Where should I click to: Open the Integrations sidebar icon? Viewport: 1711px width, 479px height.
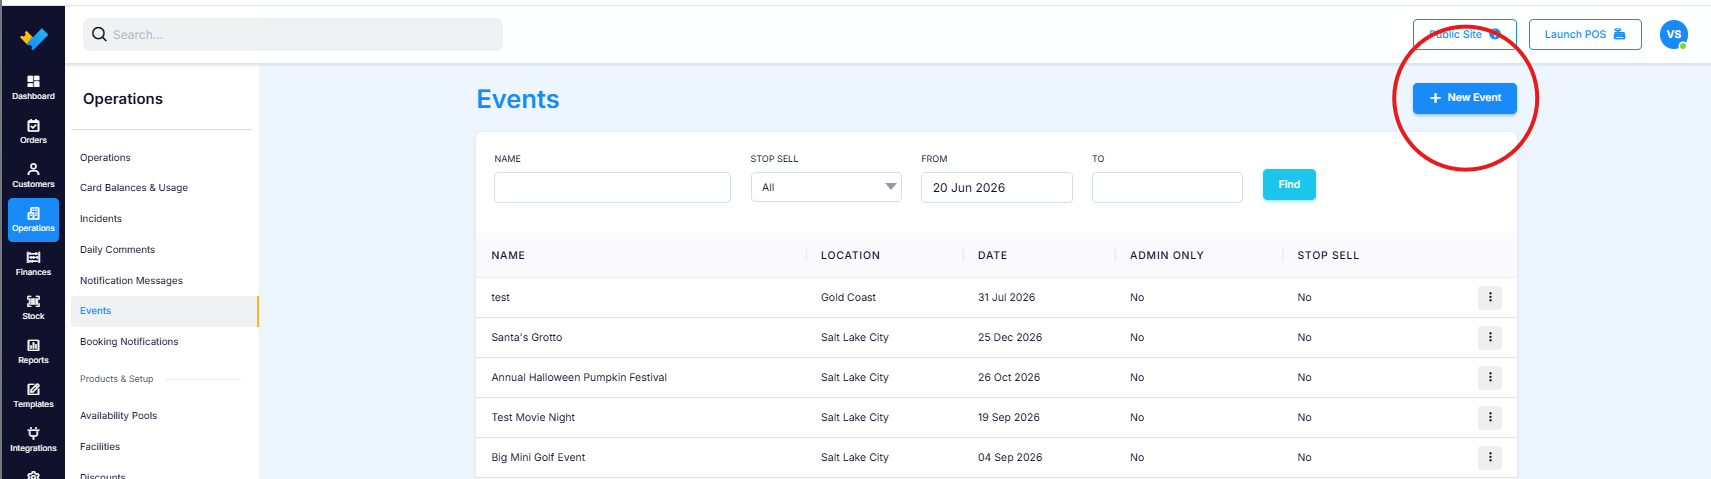point(33,439)
